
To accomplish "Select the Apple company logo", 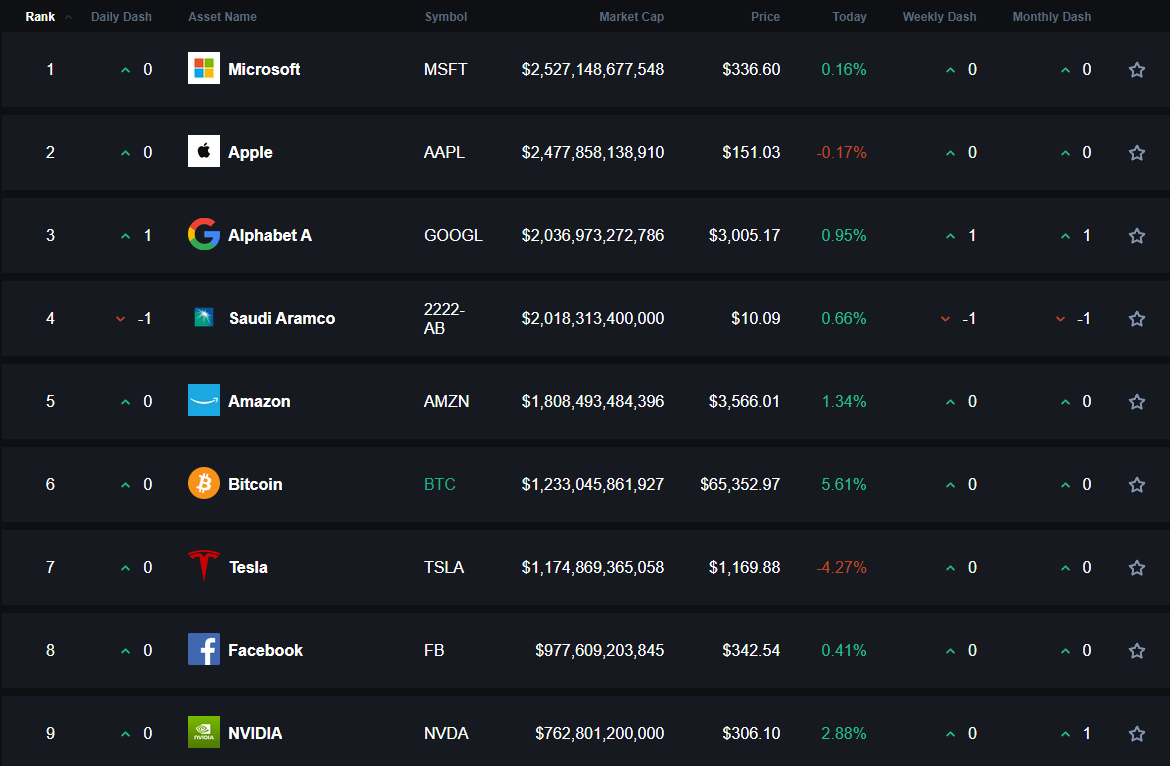I will (203, 152).
